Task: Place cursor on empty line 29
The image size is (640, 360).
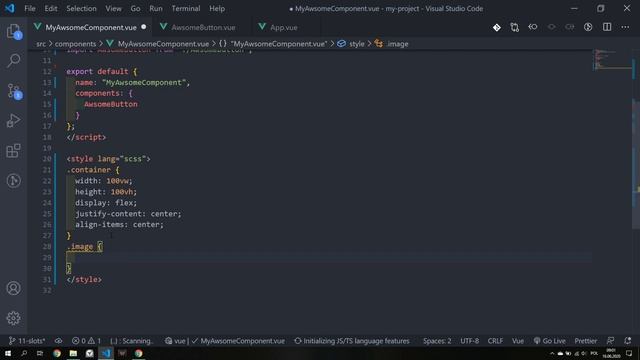Action: point(329,258)
